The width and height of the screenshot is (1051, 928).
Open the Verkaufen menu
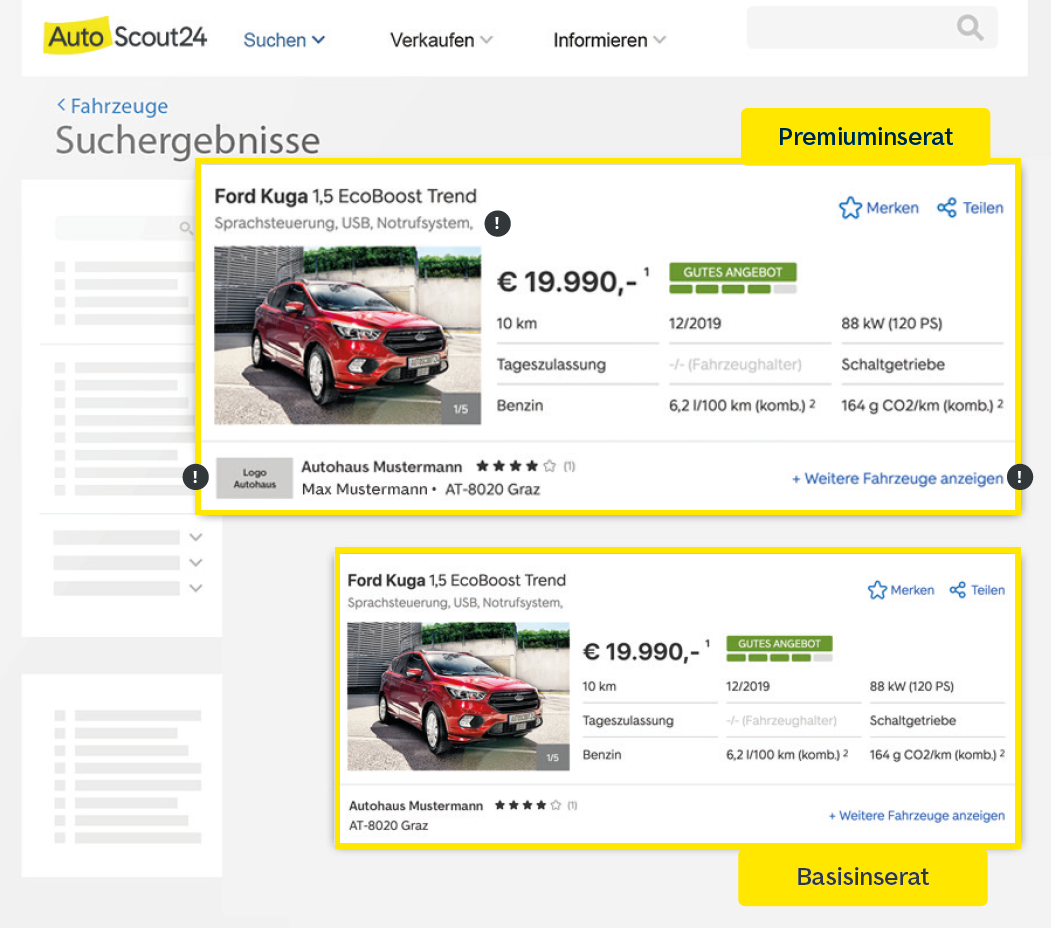[x=441, y=40]
